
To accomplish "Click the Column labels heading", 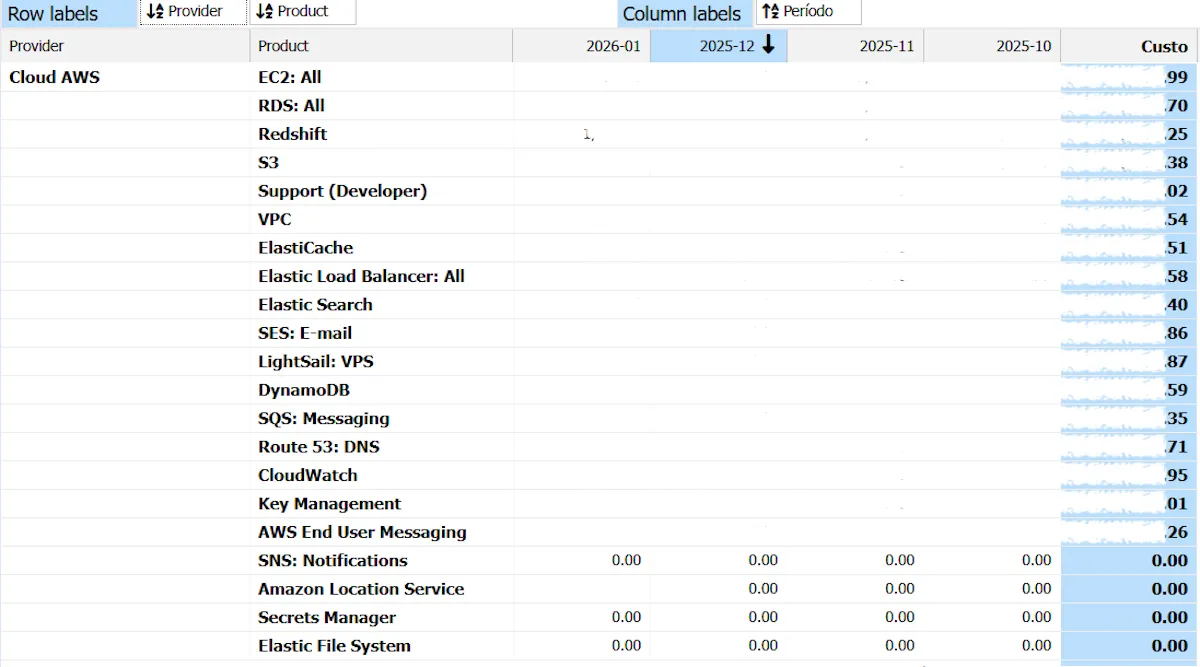I will point(682,14).
